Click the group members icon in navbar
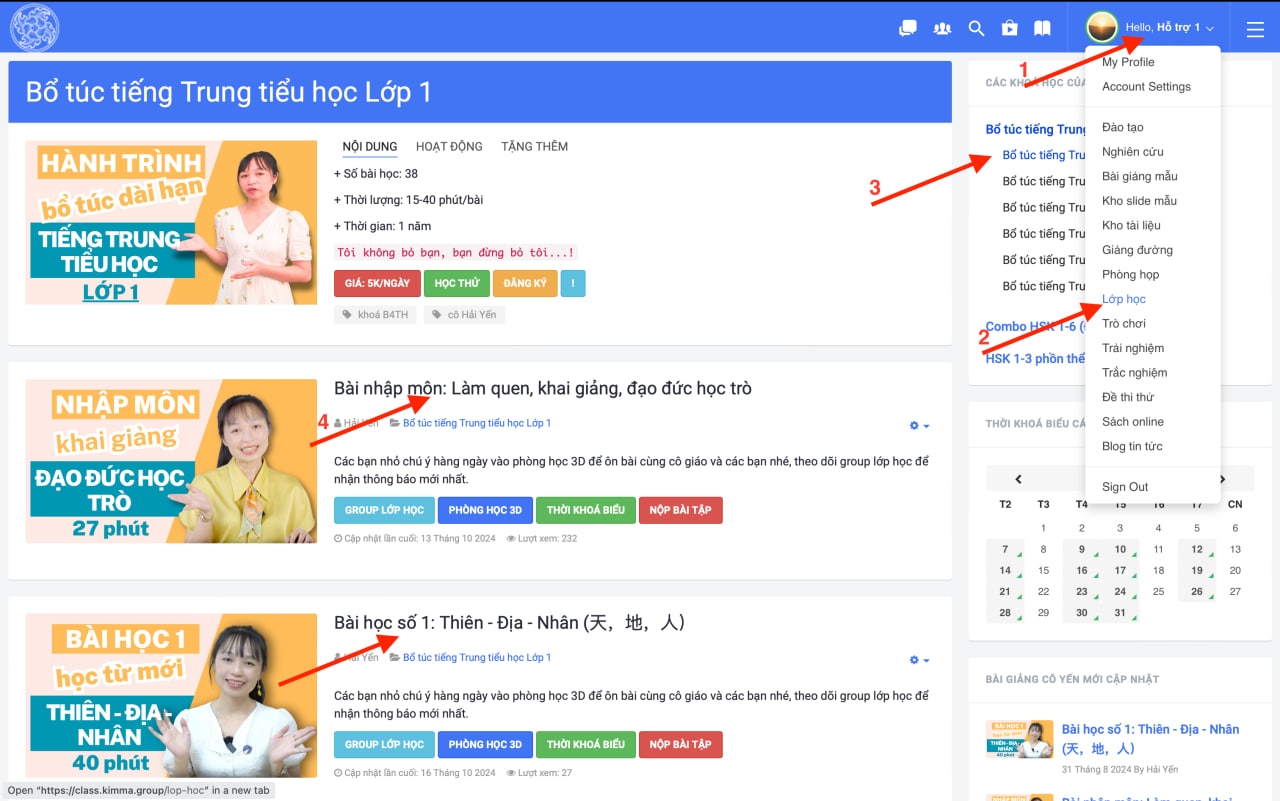The width and height of the screenshot is (1280, 801). [942, 28]
